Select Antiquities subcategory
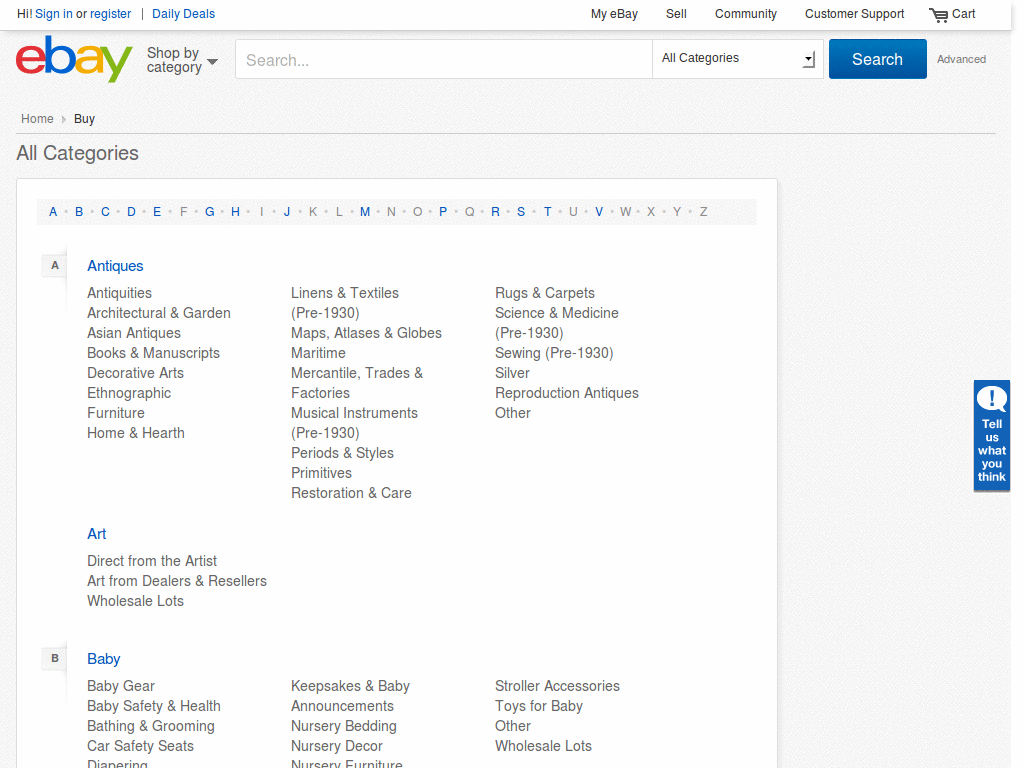This screenshot has height=768, width=1024. coord(120,293)
